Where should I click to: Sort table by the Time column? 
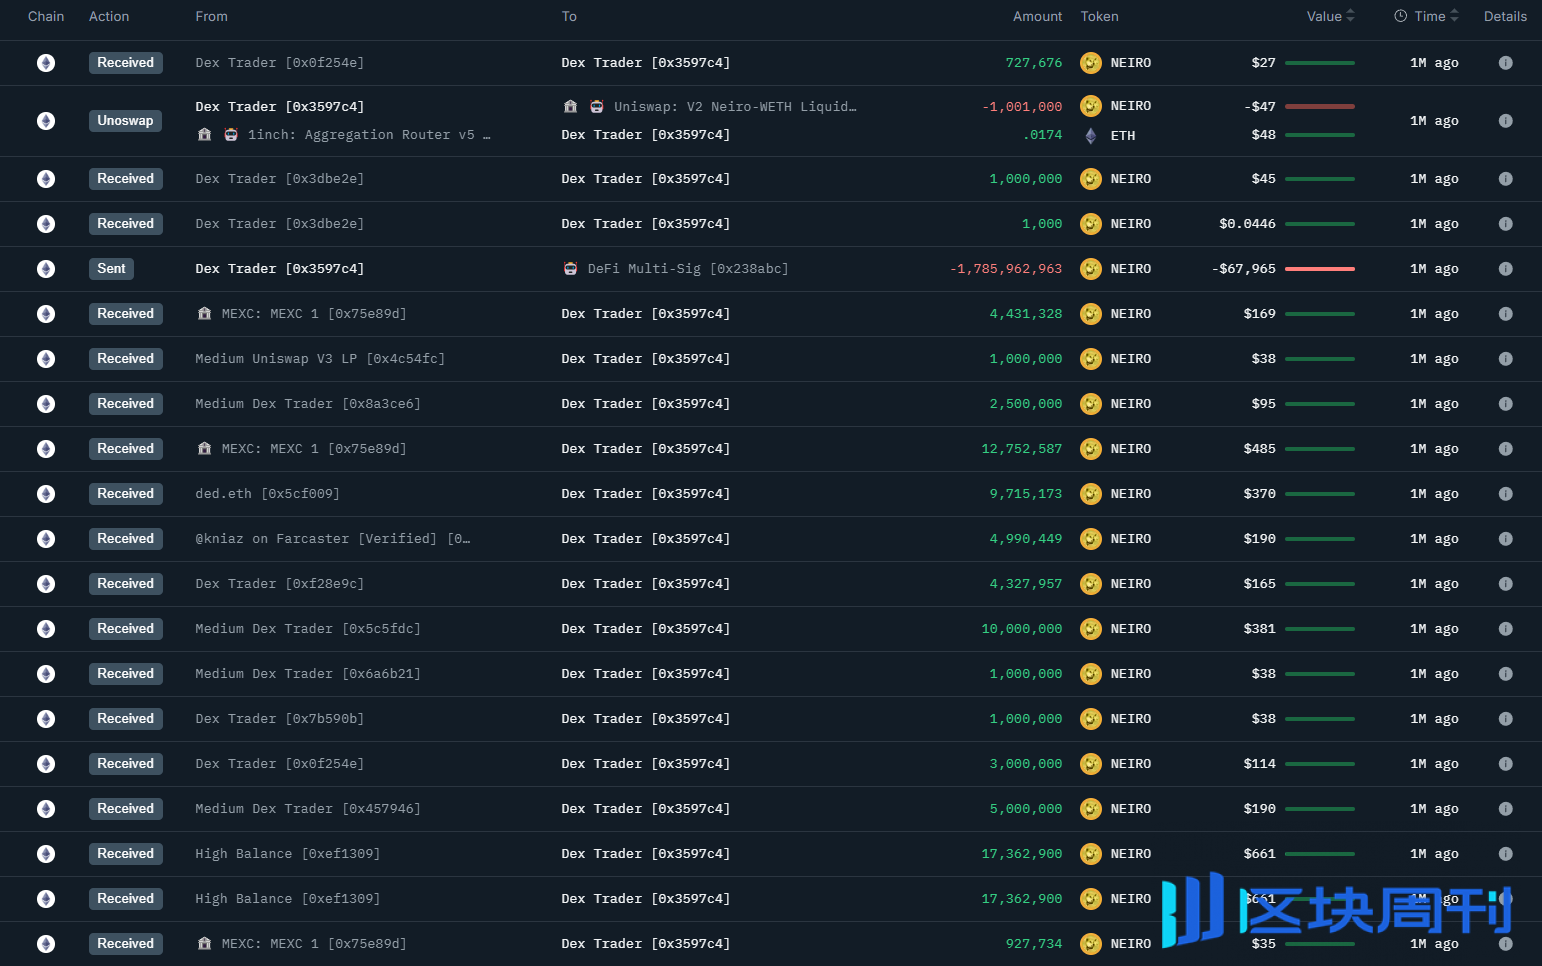click(x=1437, y=16)
